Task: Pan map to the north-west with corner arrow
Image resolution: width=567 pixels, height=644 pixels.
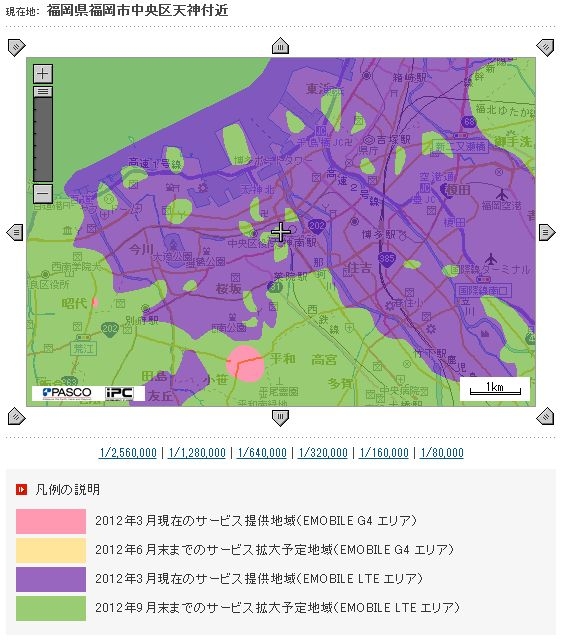Action: click(x=16, y=47)
